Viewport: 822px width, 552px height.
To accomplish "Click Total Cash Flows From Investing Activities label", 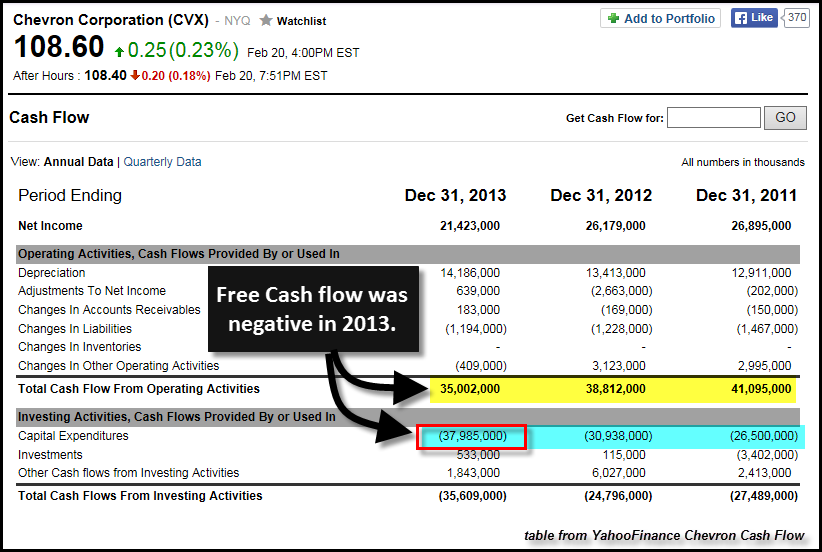I will pos(140,496).
